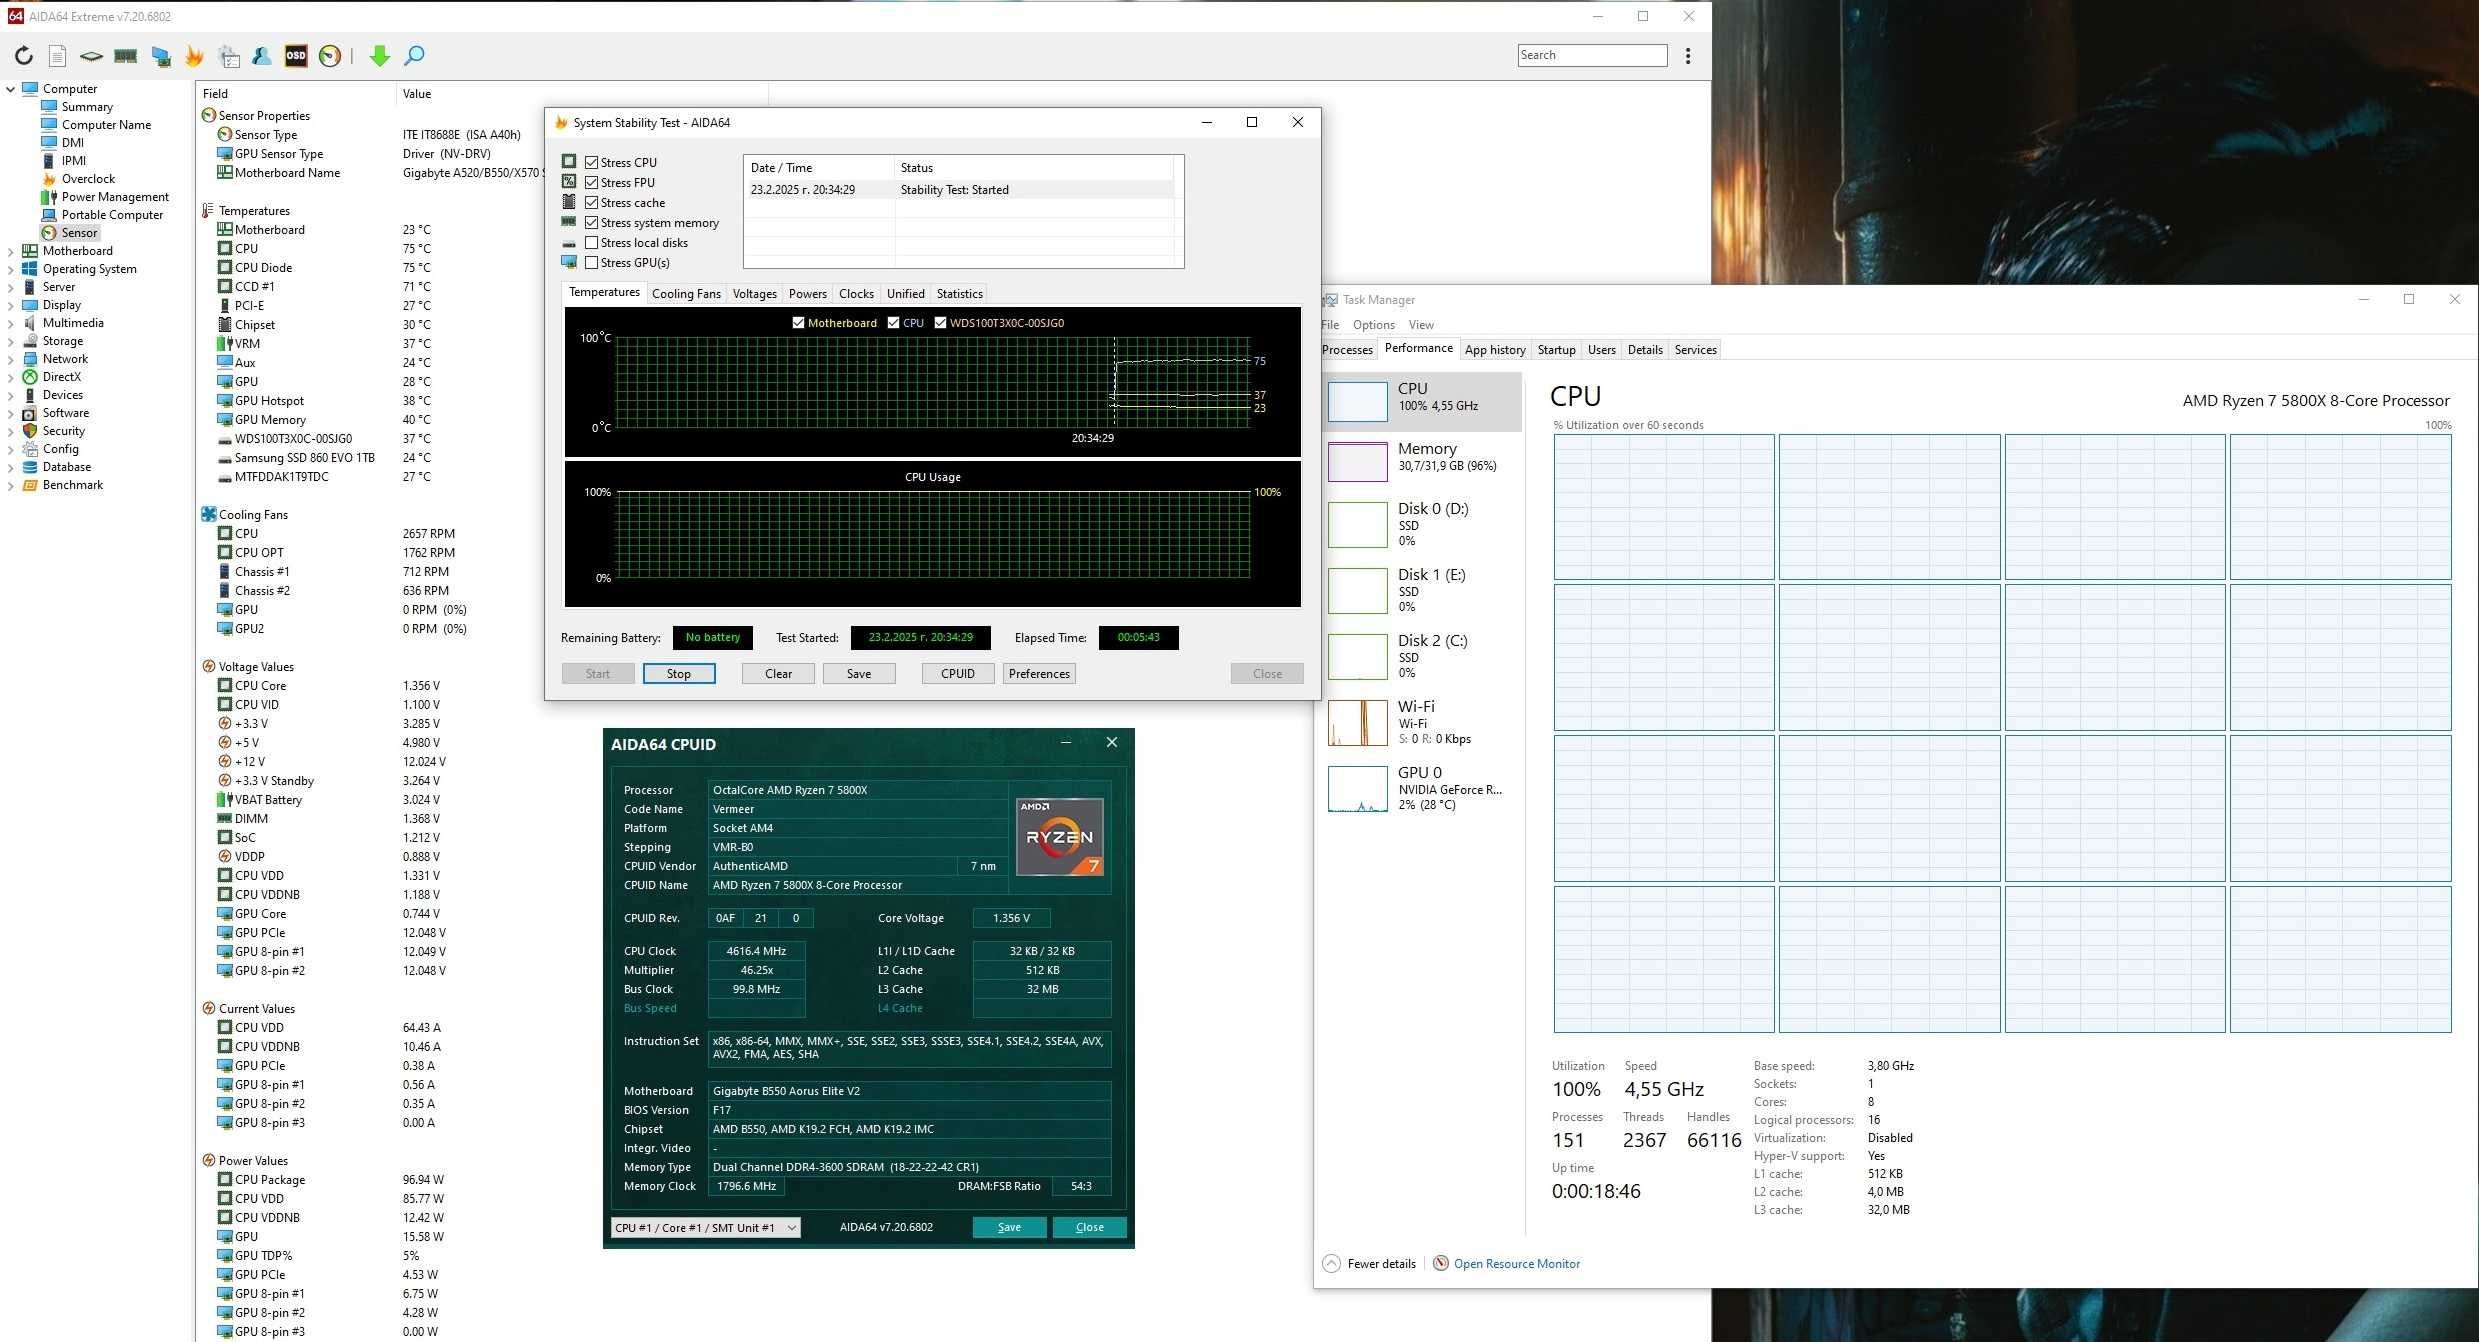Open the CPU performance thumbnail in Task Manager
This screenshot has height=1342, width=2479.
(1358, 401)
